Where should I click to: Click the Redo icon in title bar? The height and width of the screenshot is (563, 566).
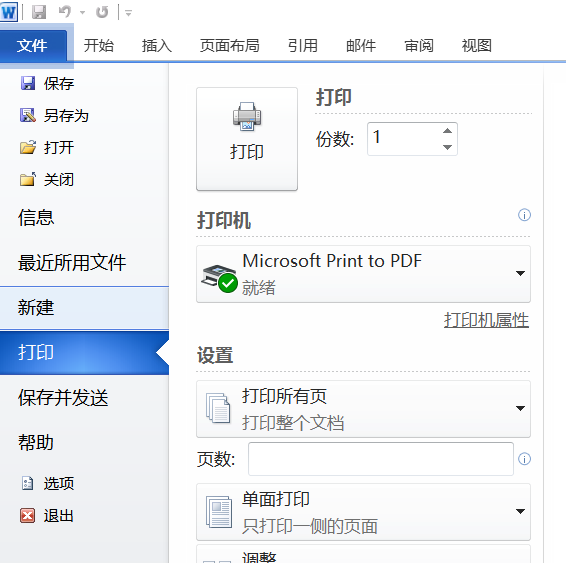[x=102, y=12]
